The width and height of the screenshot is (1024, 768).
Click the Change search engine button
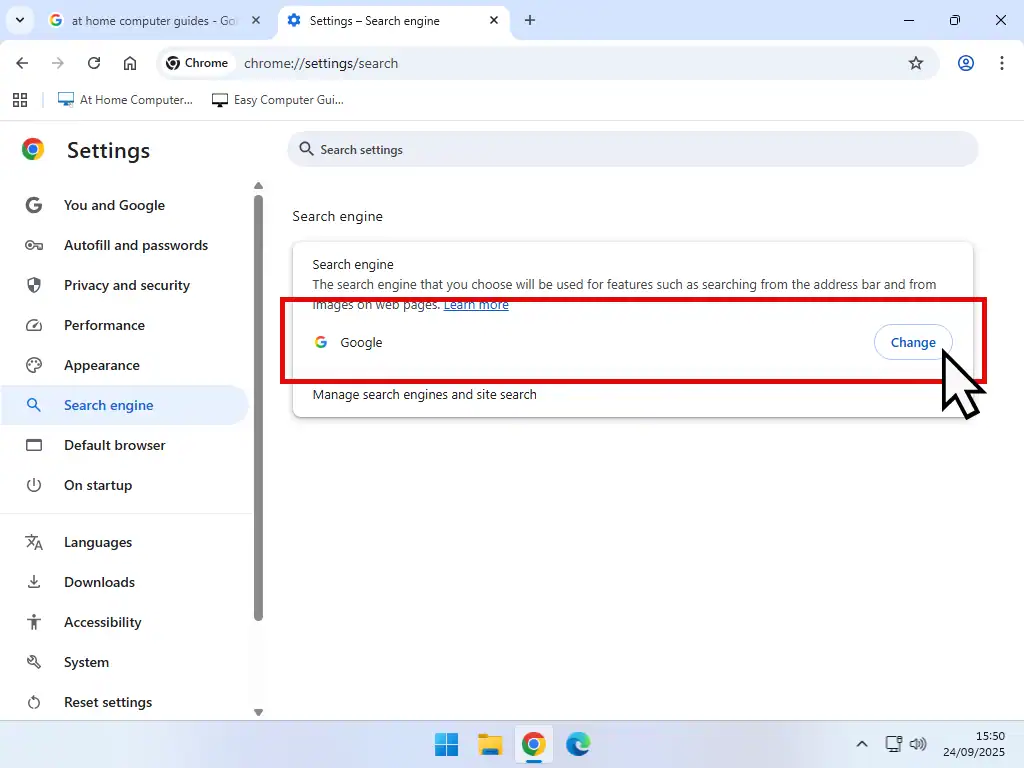pos(912,342)
